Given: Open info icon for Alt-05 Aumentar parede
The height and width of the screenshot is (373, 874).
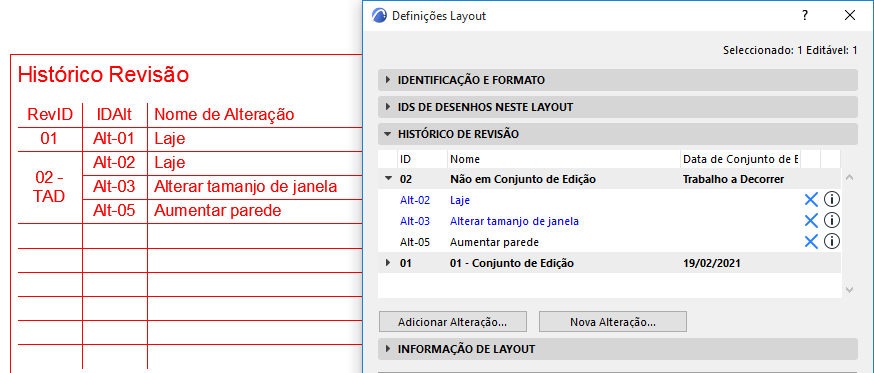Looking at the screenshot, I should [832, 241].
